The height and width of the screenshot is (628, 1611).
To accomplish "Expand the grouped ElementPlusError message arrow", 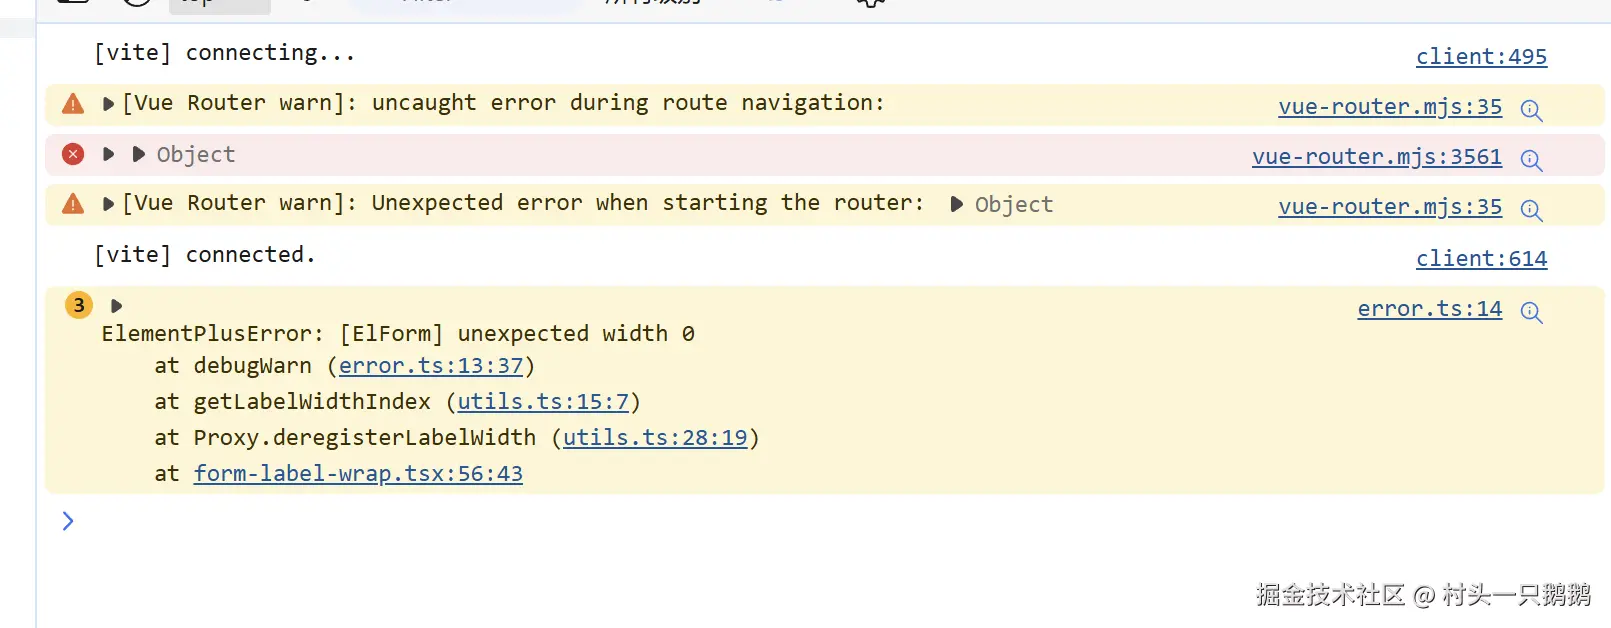I will (x=116, y=306).
